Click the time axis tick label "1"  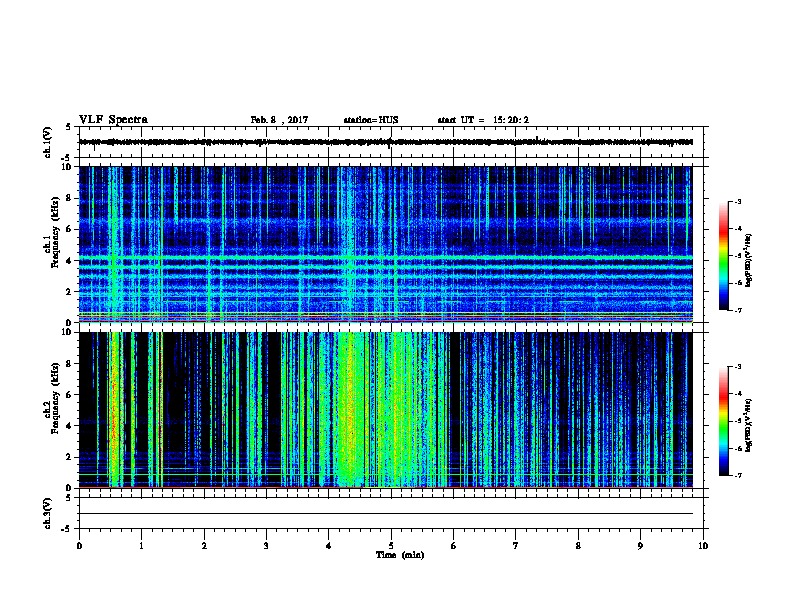coord(141,546)
